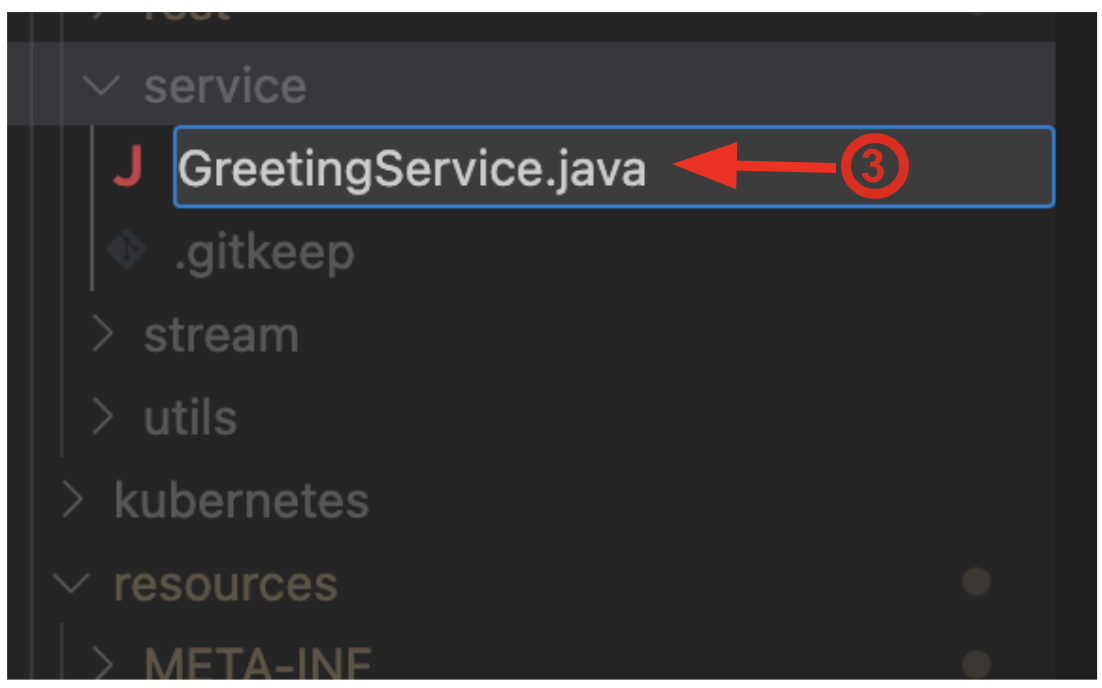Select the META-INF folder name

tap(258, 662)
